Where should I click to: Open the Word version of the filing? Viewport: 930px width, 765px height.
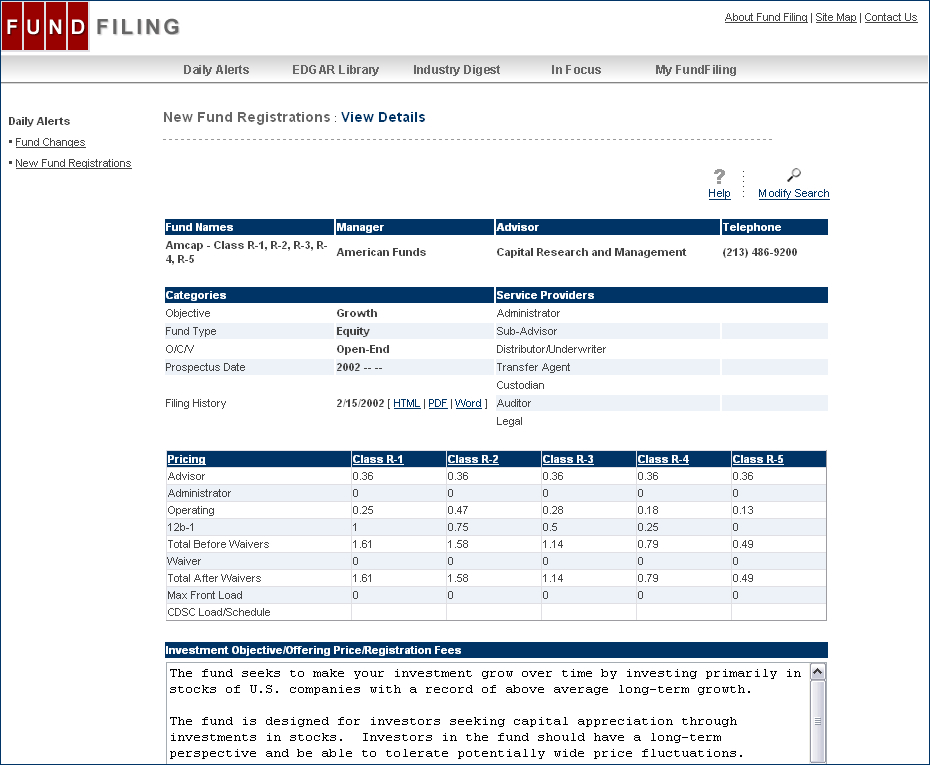tap(468, 403)
